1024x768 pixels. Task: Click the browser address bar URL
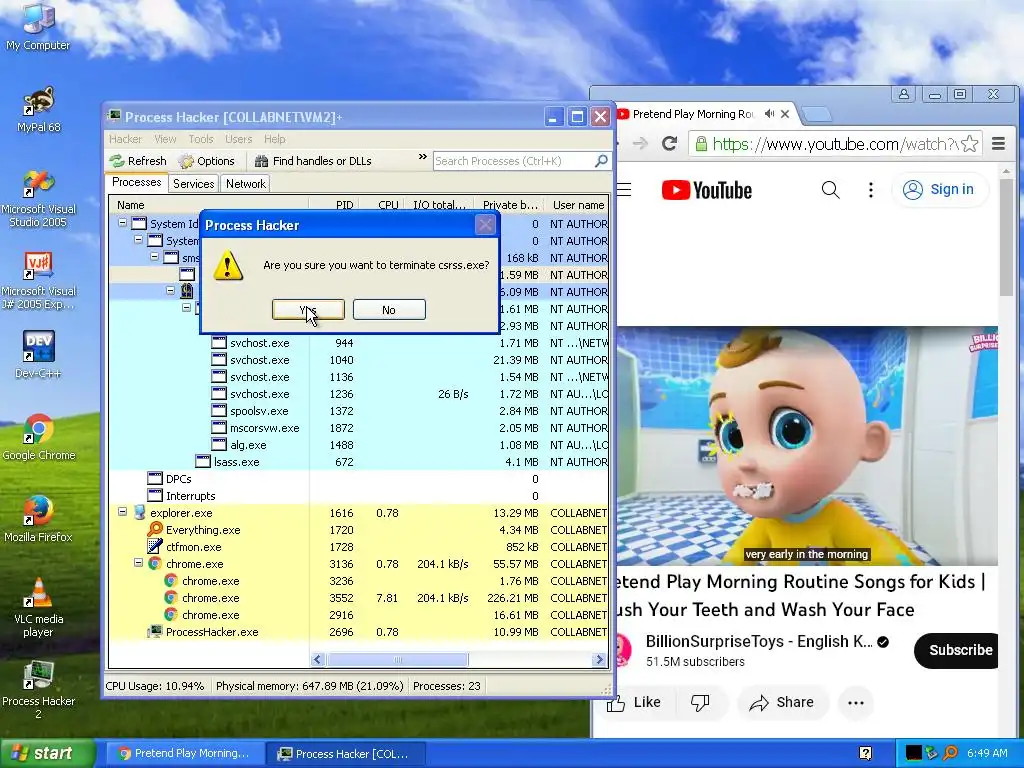coord(834,144)
